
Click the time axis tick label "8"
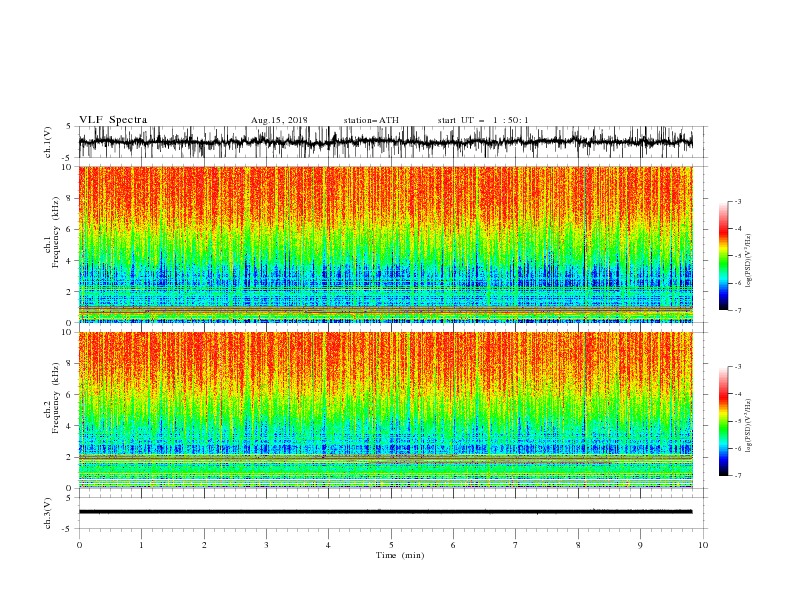[x=578, y=545]
